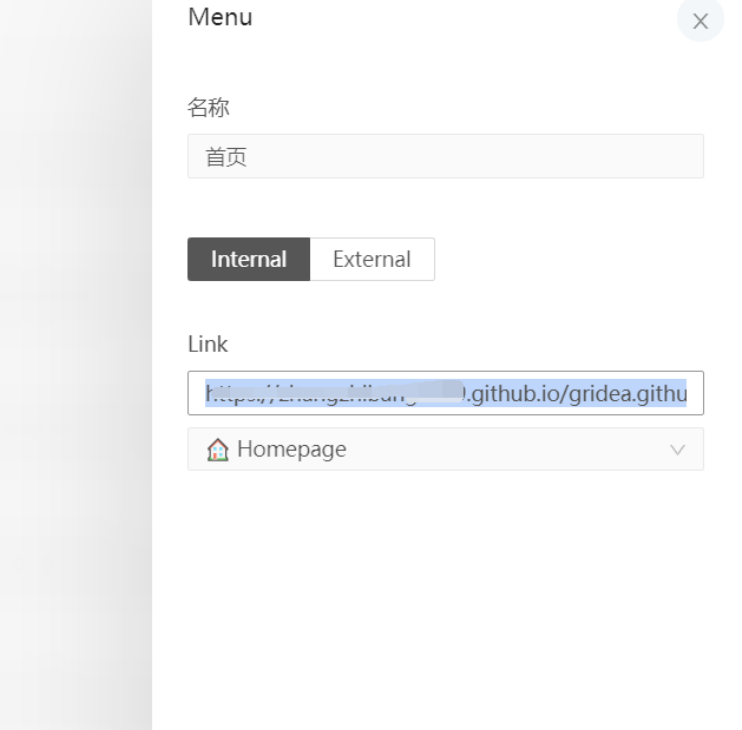The width and height of the screenshot is (742, 730).
Task: Close the Menu drawer with the X icon
Action: tap(700, 22)
